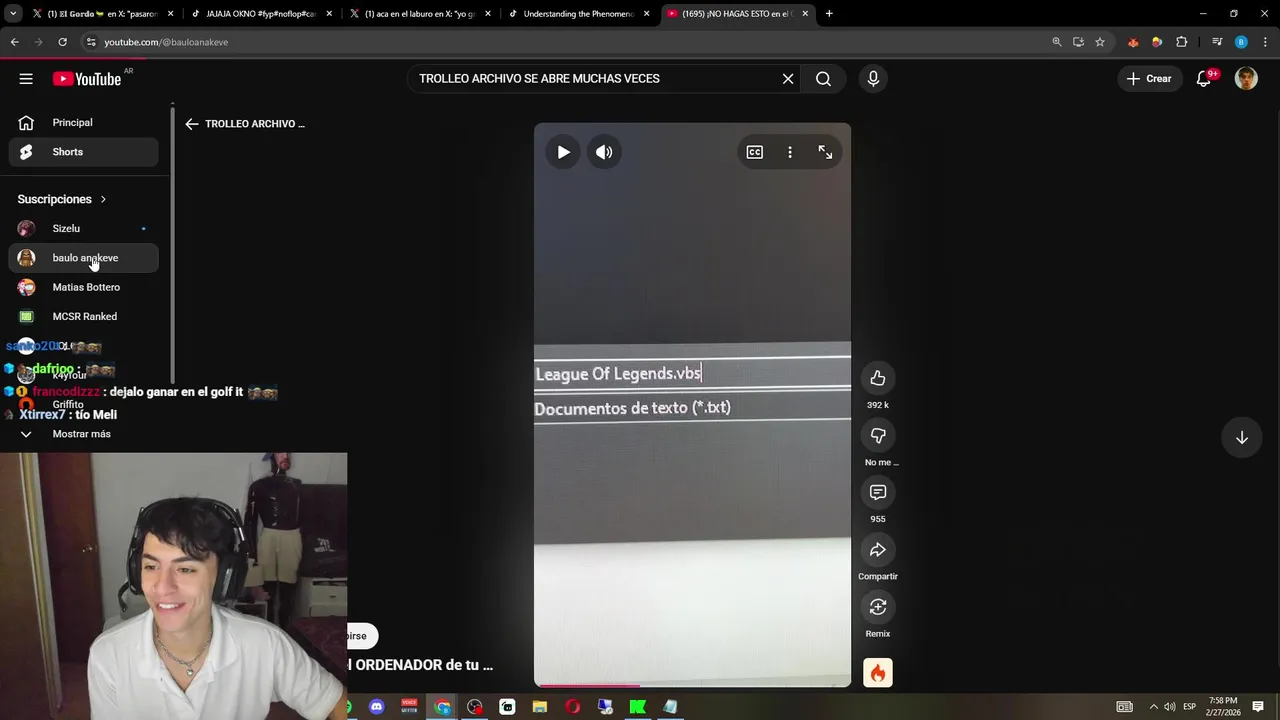Expand the Suscripciones section

(x=62, y=199)
